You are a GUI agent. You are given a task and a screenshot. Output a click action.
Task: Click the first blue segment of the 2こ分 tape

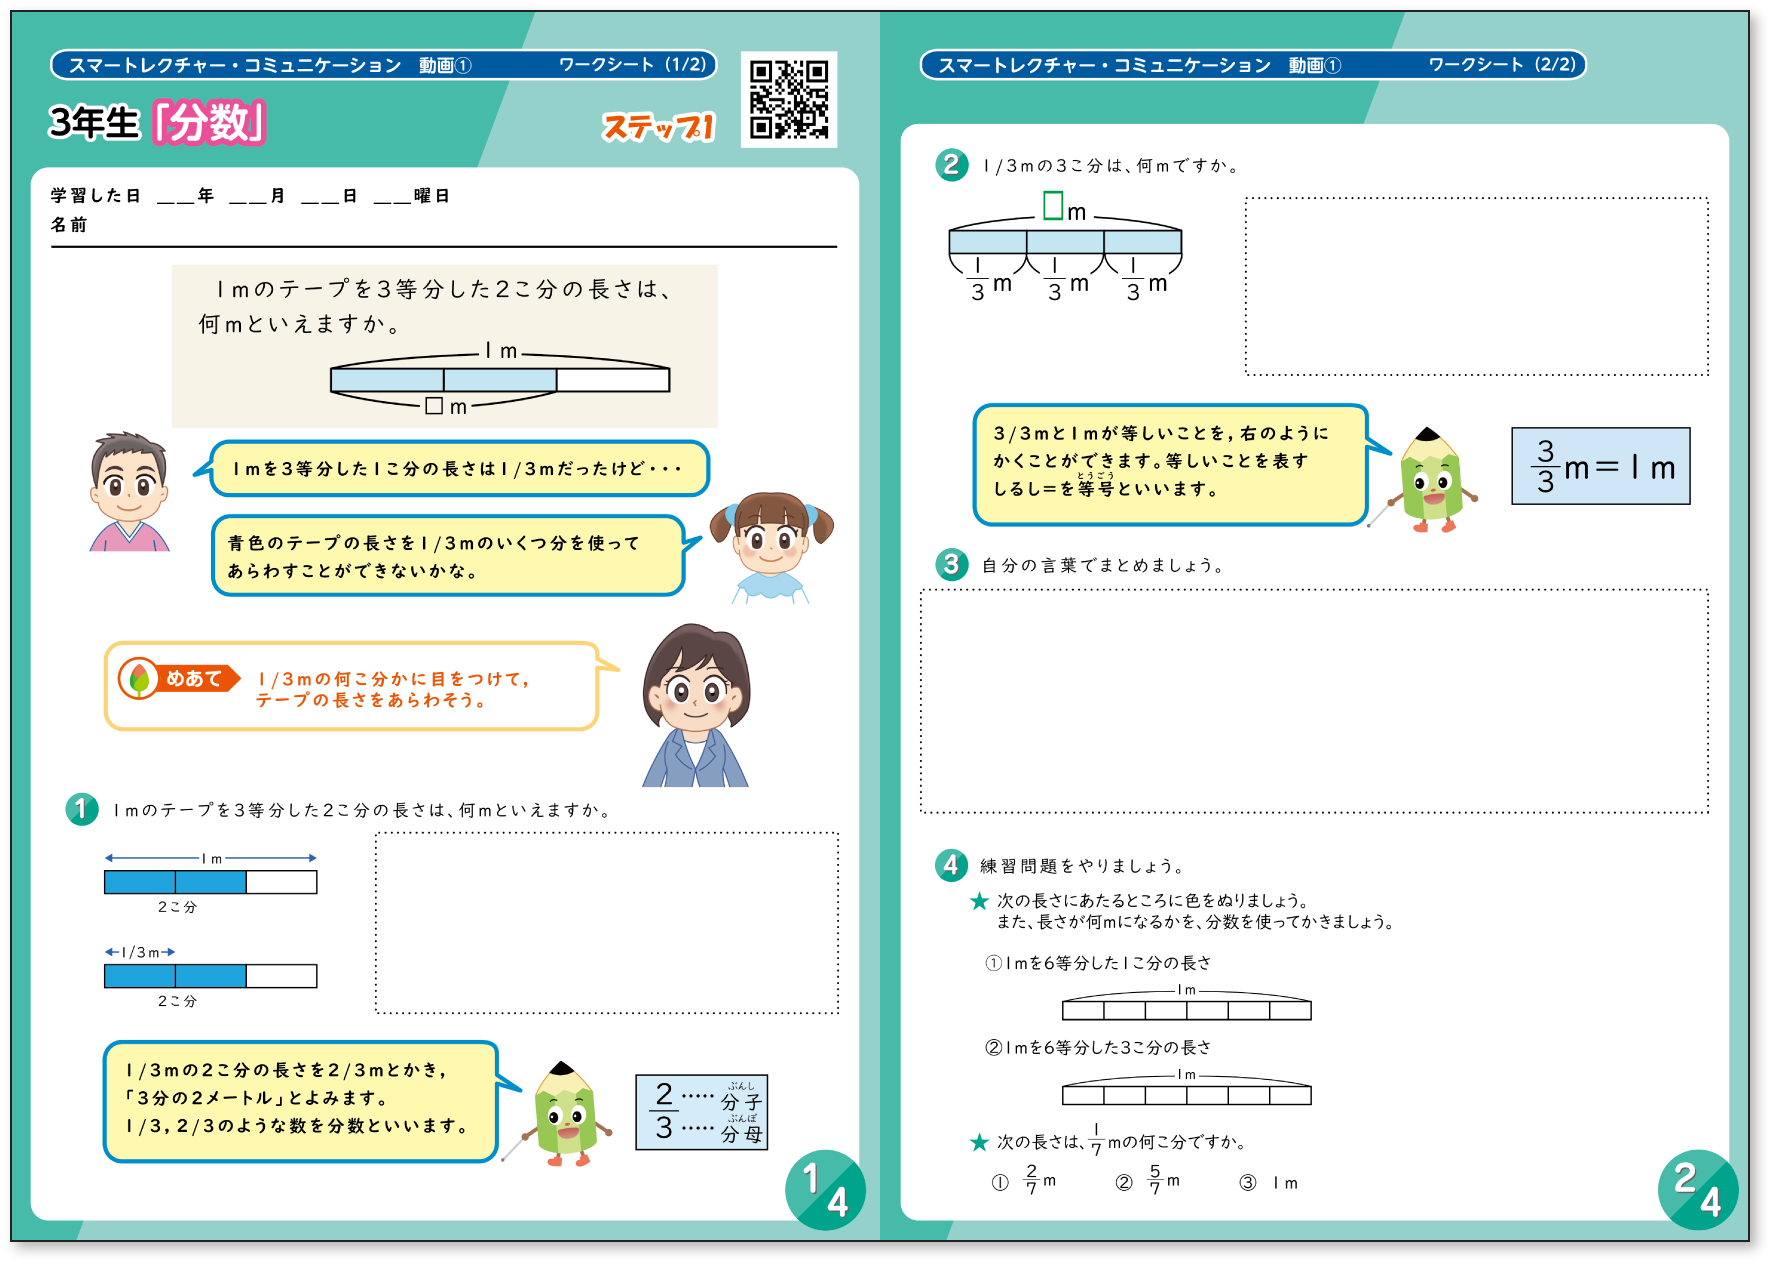click(x=140, y=882)
